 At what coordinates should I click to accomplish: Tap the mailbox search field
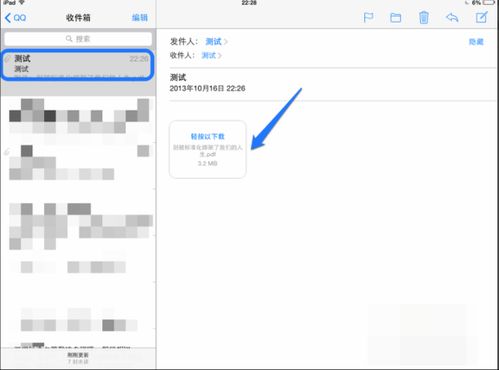tap(78, 39)
